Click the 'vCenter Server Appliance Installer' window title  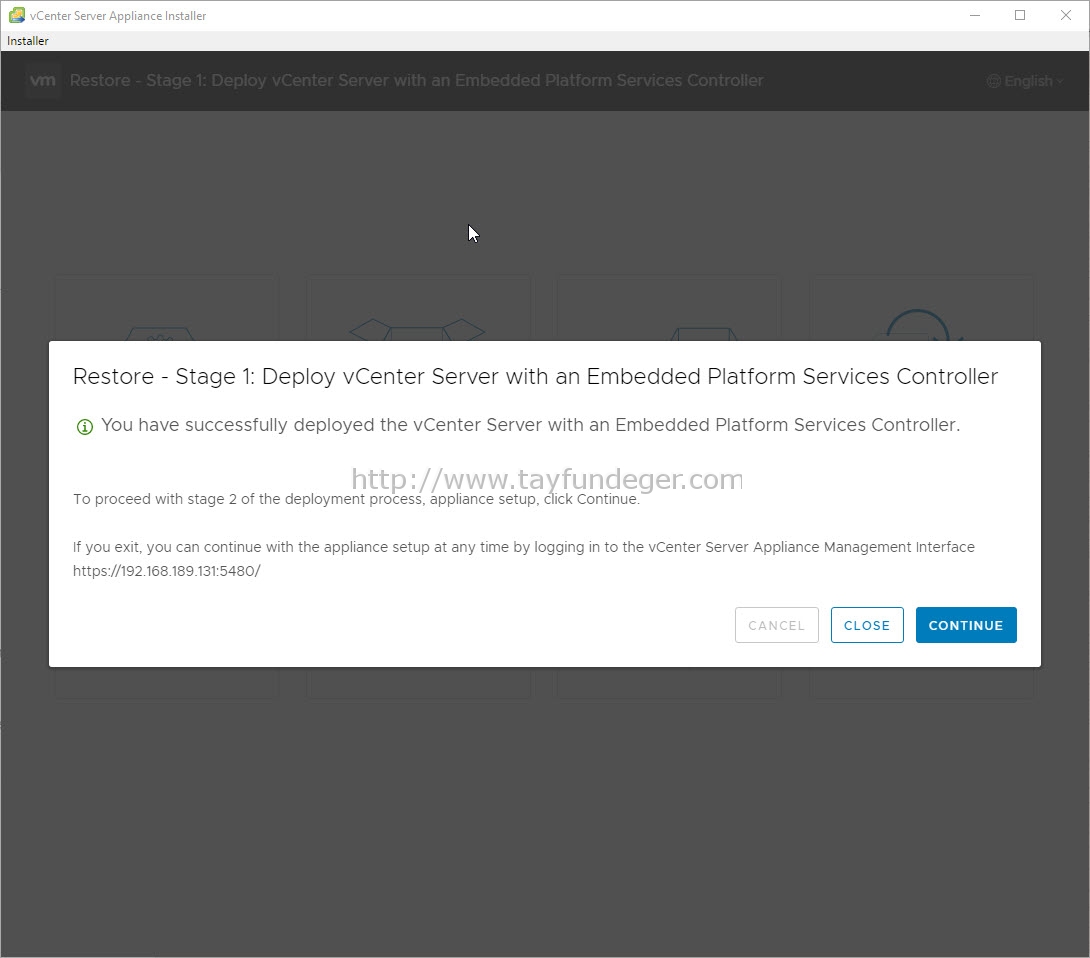click(118, 15)
